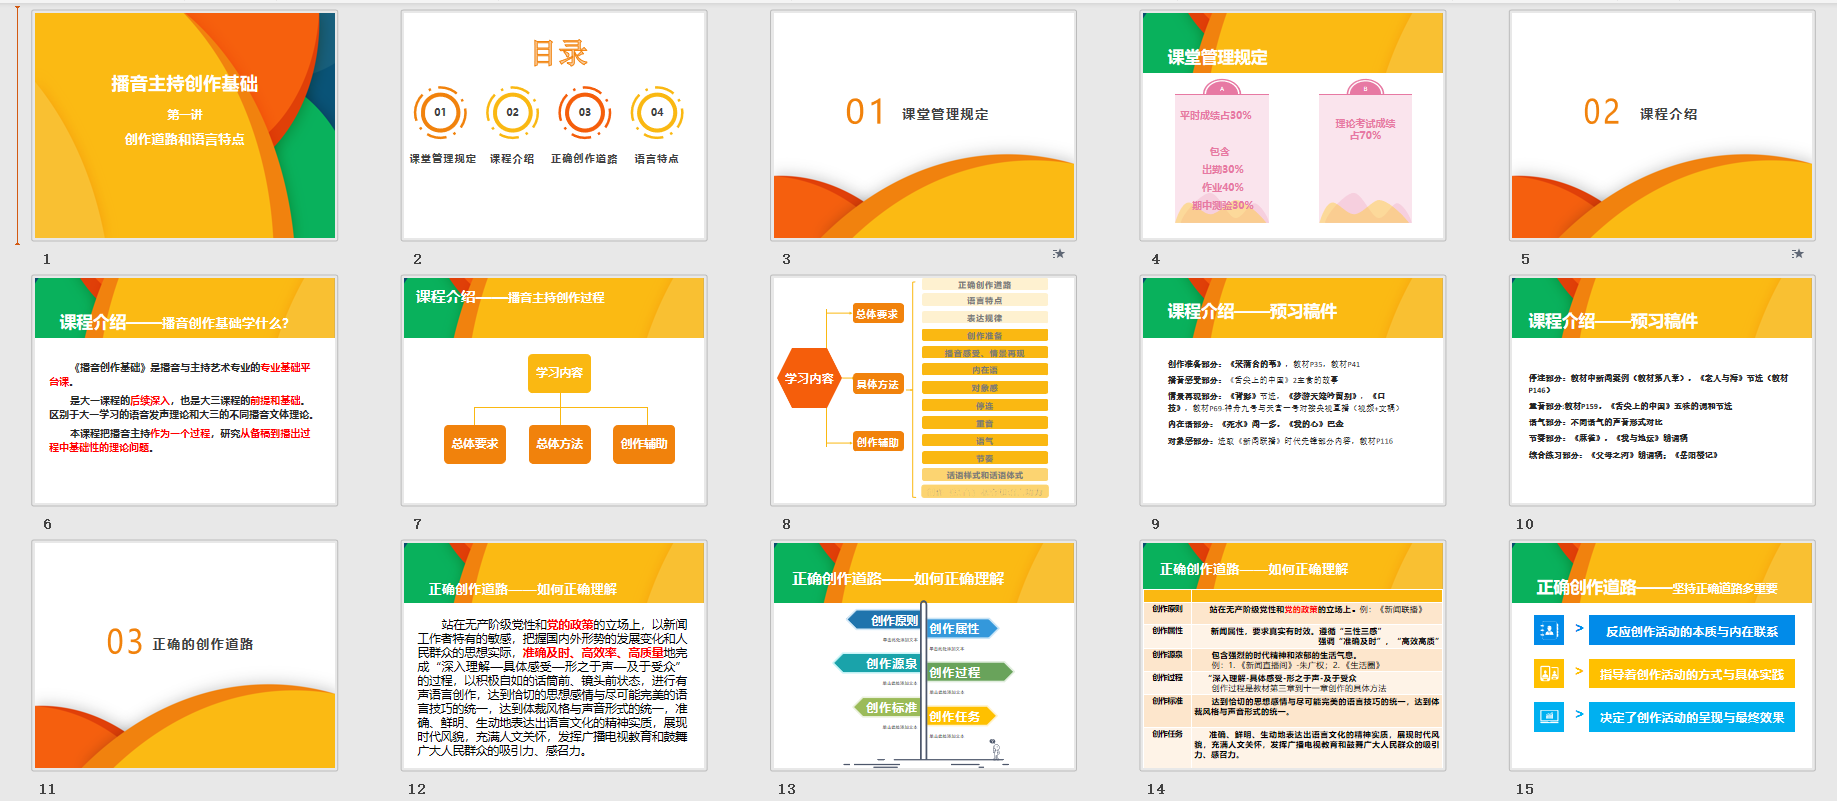The image size is (1837, 801).
Task: Click slide number label 1
Action: pos(47,259)
